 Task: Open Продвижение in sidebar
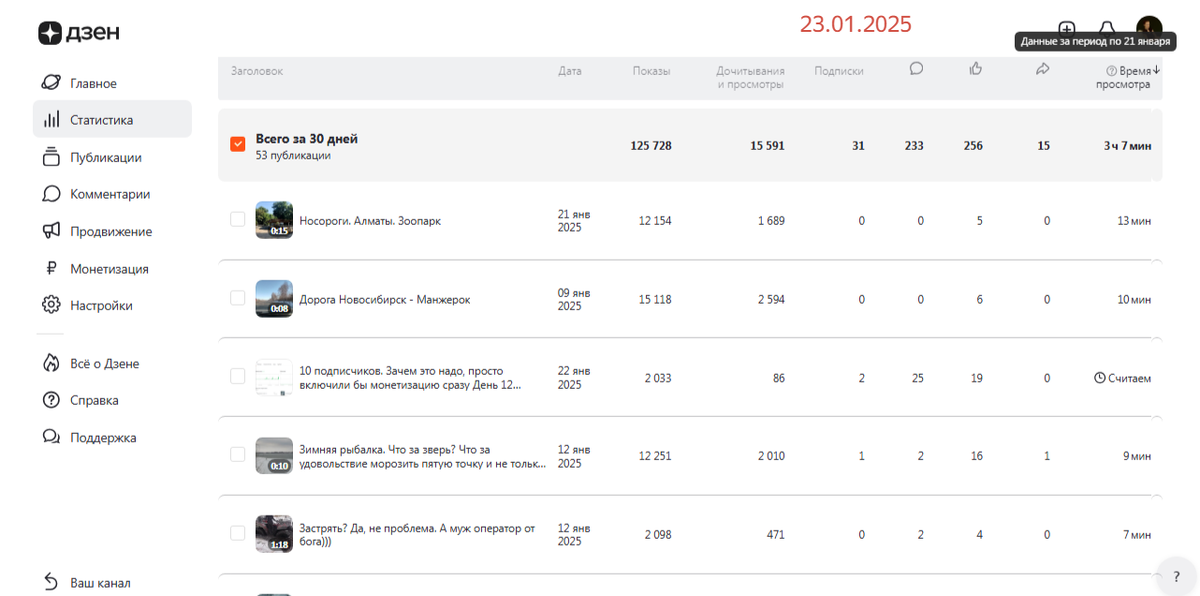click(x=112, y=231)
